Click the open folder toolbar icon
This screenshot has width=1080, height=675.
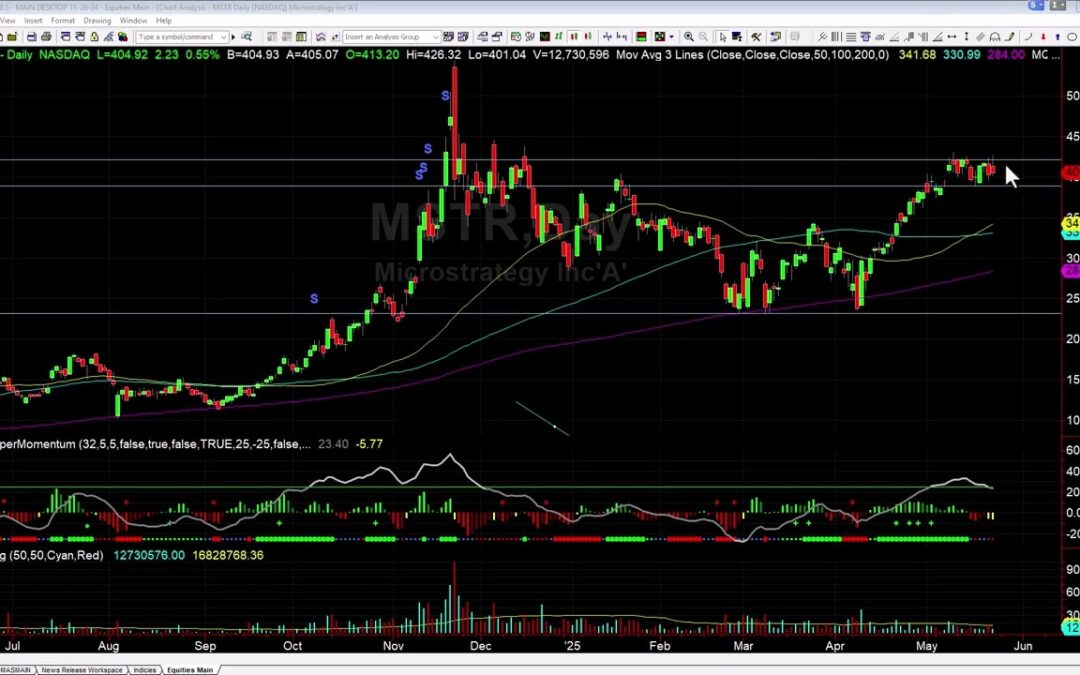click(12, 37)
